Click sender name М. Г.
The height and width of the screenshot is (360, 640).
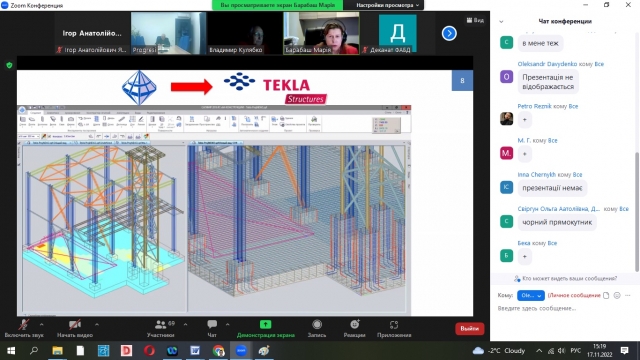pos(524,140)
